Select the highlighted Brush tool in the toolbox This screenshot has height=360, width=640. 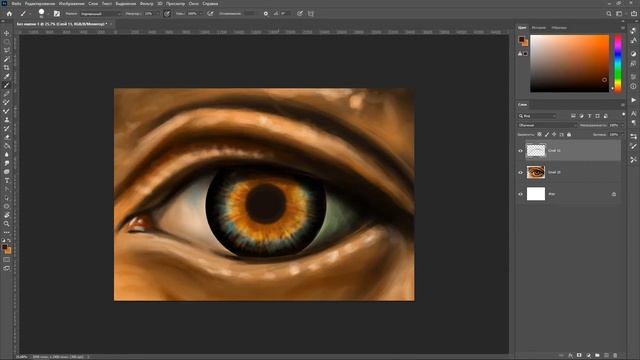(x=7, y=85)
